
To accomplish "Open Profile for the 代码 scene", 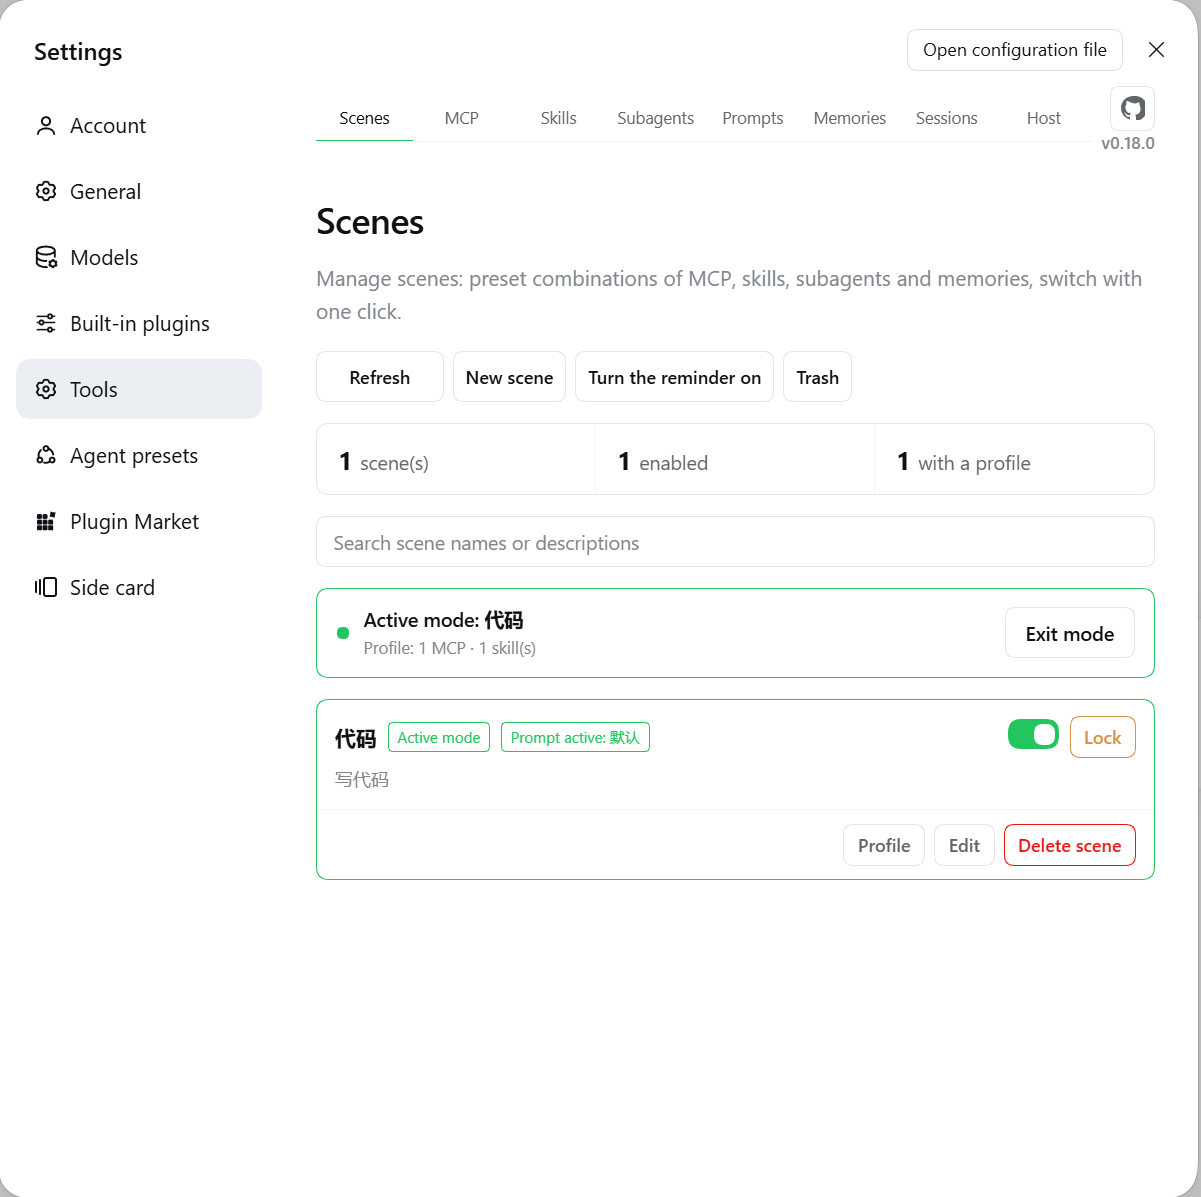I will tap(884, 845).
